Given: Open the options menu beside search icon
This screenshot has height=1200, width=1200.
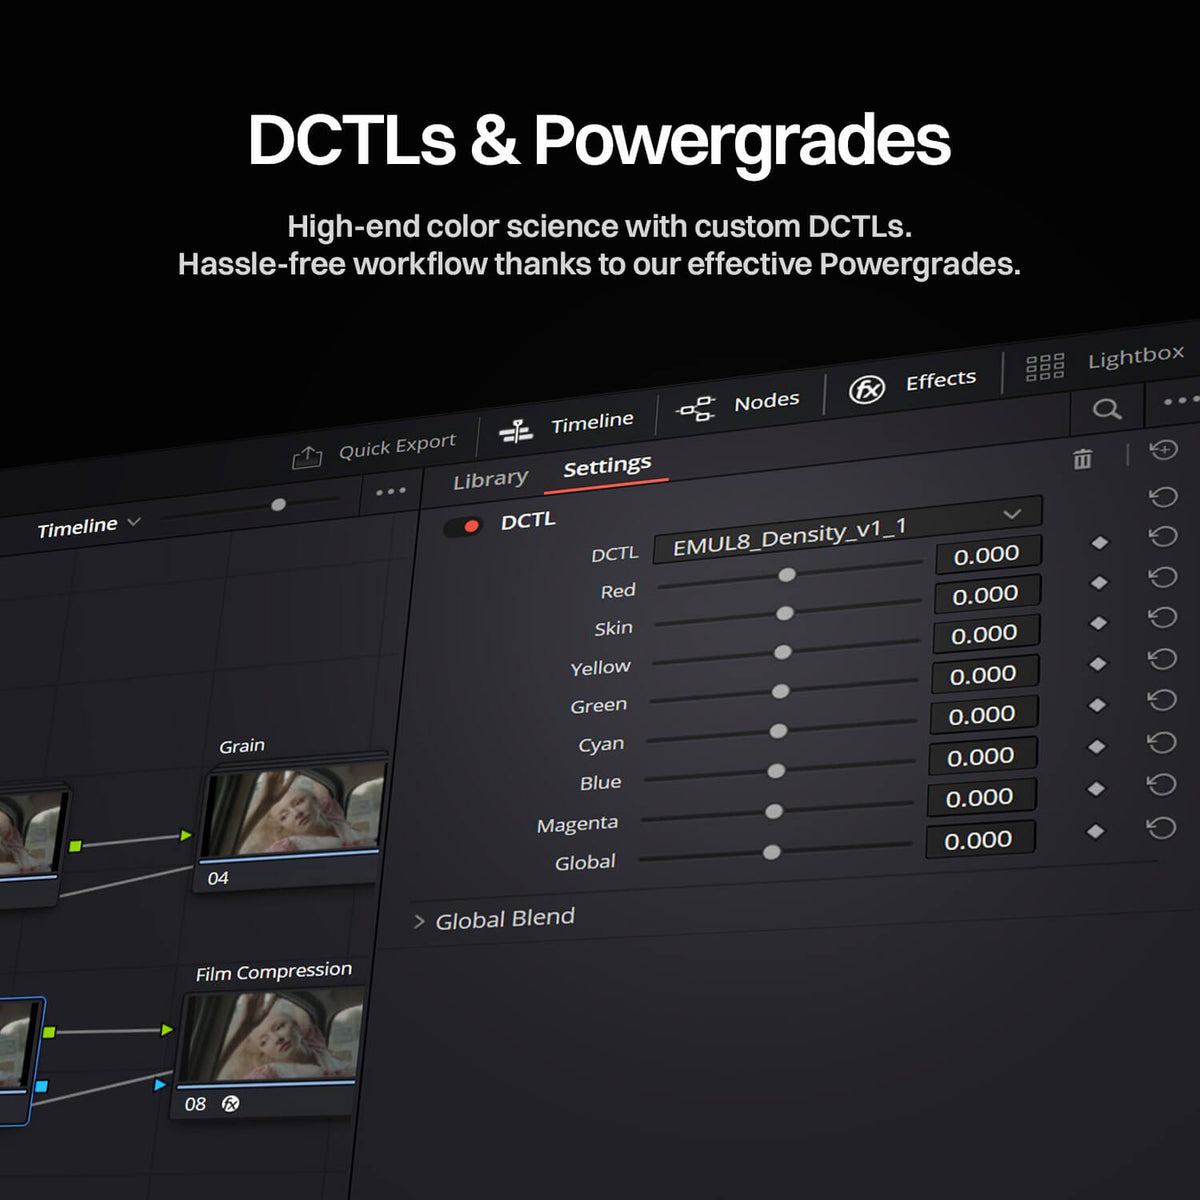Looking at the screenshot, I should pos(1181,401).
